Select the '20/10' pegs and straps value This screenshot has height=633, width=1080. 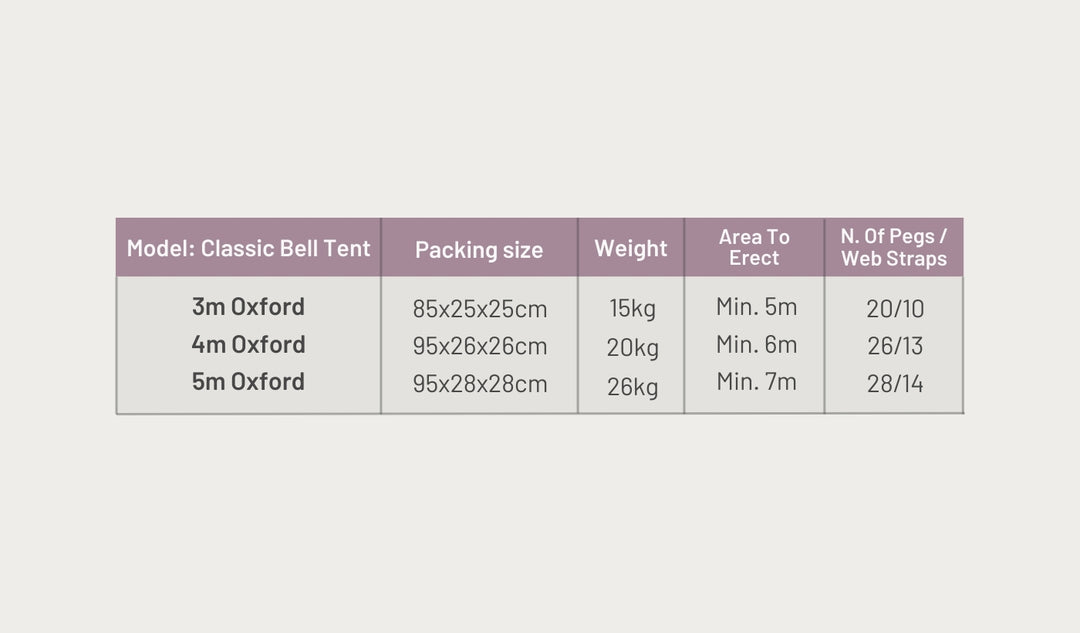point(895,309)
